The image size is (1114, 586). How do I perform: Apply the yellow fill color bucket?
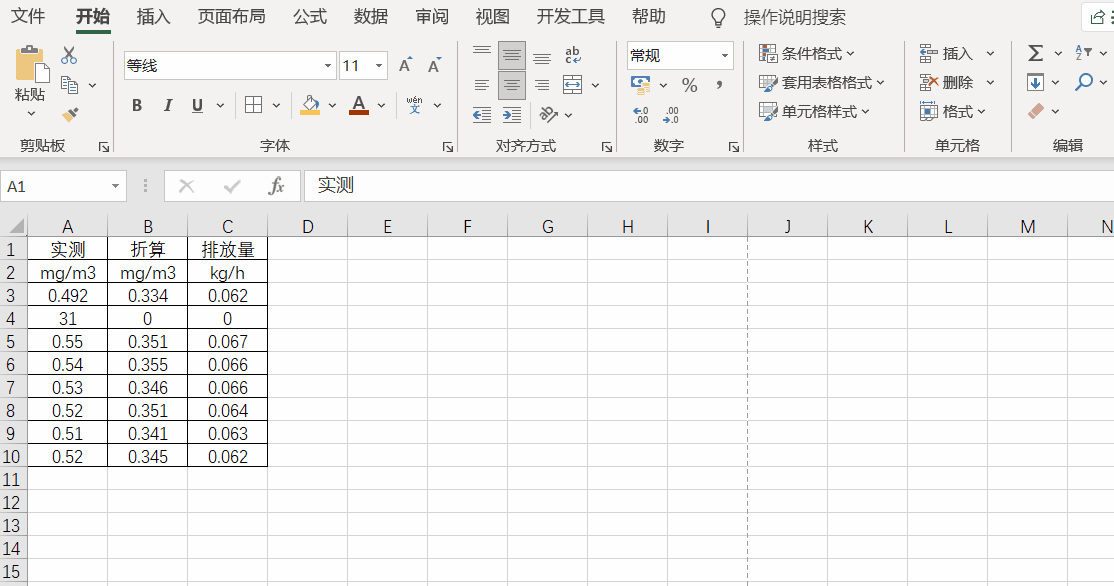pos(310,105)
